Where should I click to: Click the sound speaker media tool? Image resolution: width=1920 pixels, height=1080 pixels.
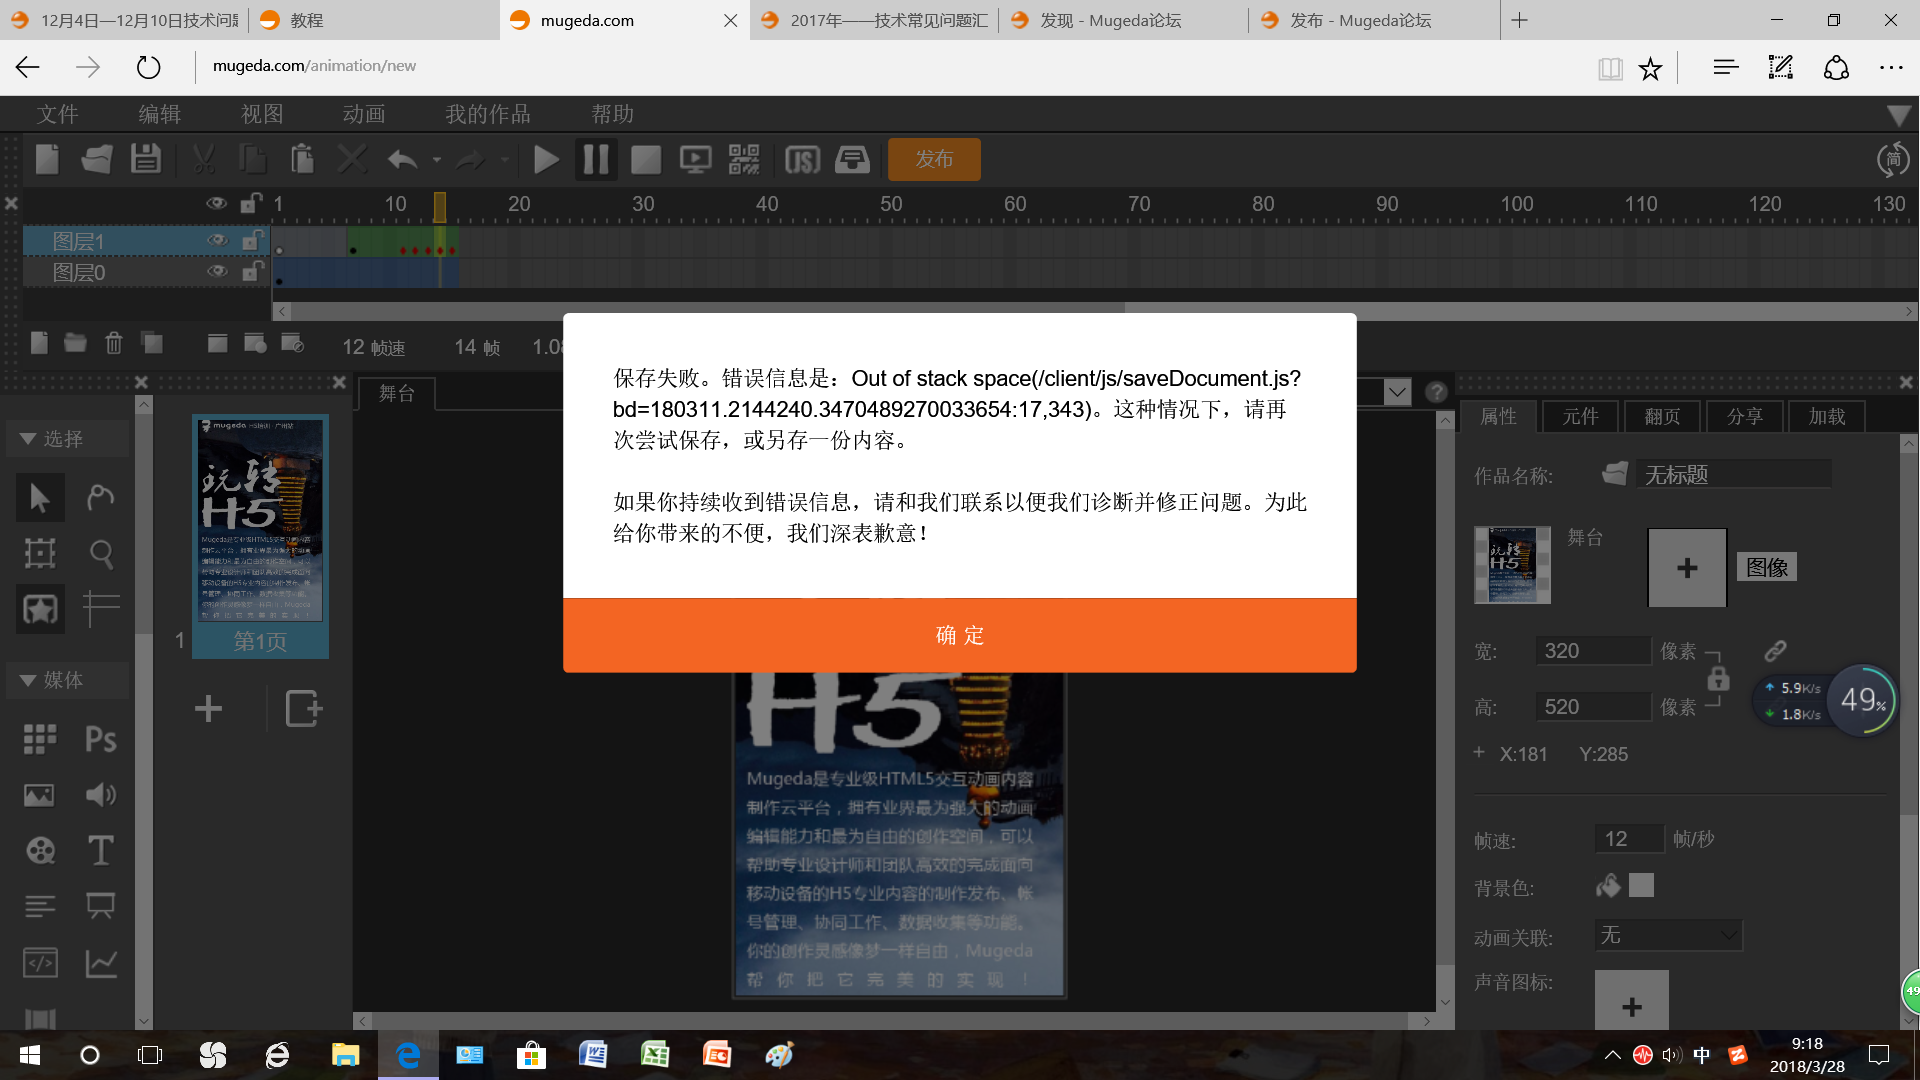click(x=100, y=795)
